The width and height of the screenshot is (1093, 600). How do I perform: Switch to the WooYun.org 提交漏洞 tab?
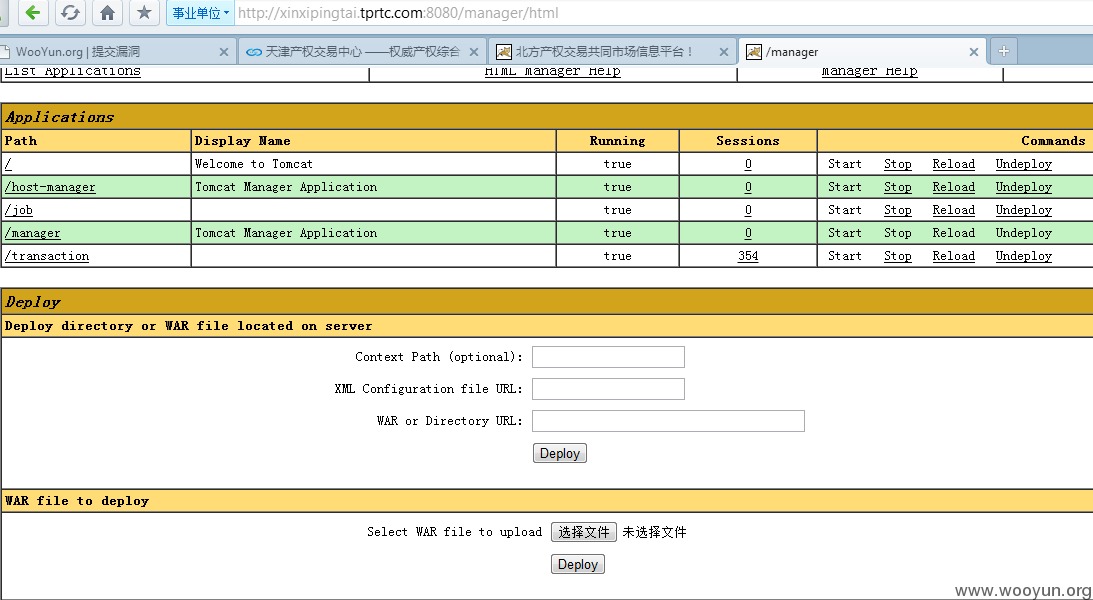pyautogui.click(x=78, y=52)
